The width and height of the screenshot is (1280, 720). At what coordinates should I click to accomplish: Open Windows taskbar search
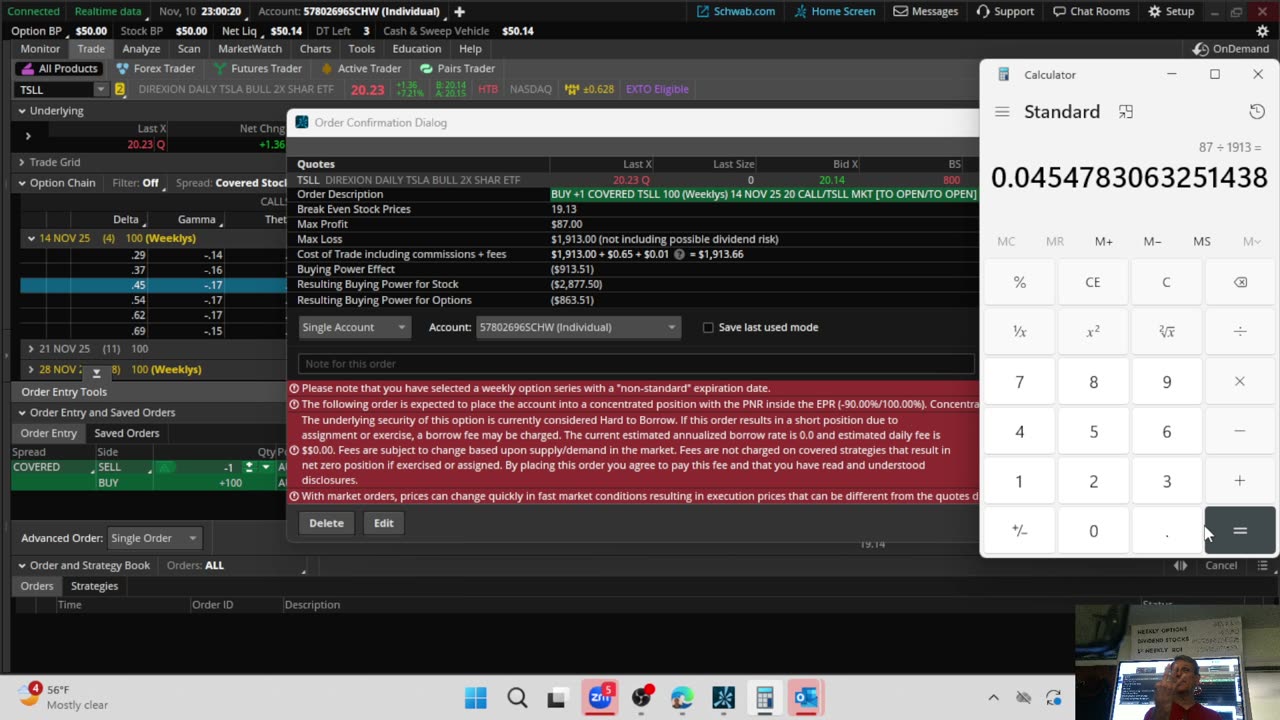click(517, 697)
